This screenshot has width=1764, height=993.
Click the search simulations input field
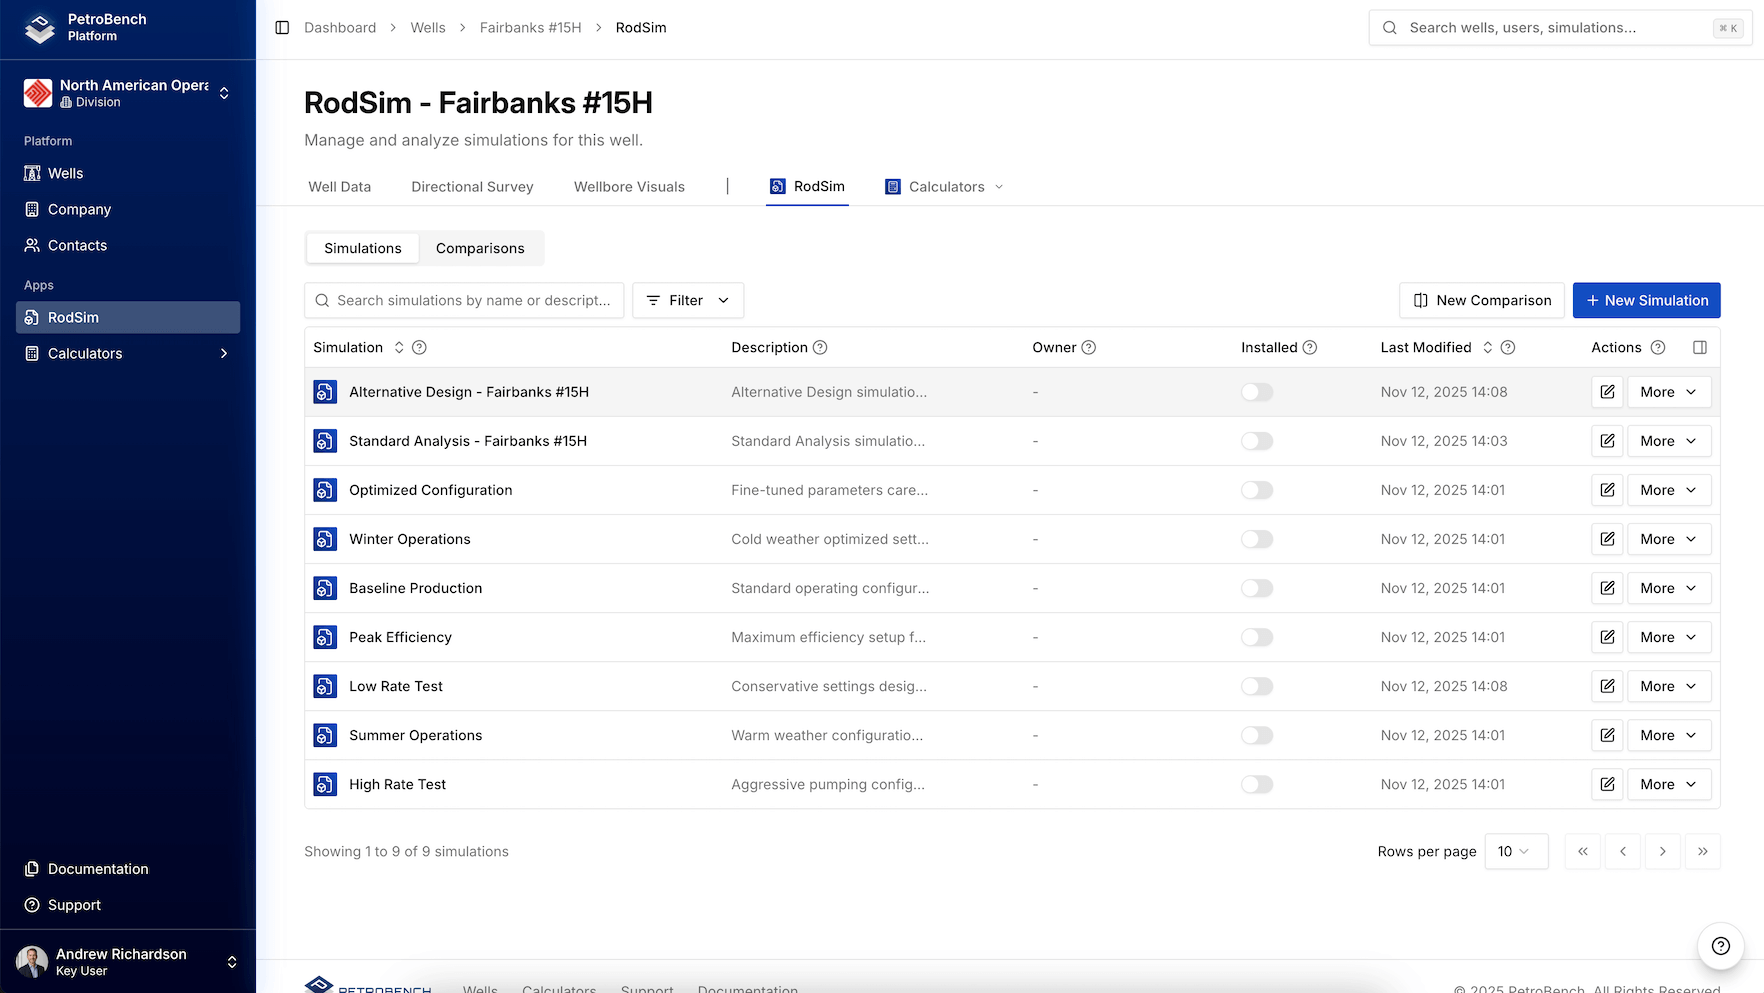point(464,300)
